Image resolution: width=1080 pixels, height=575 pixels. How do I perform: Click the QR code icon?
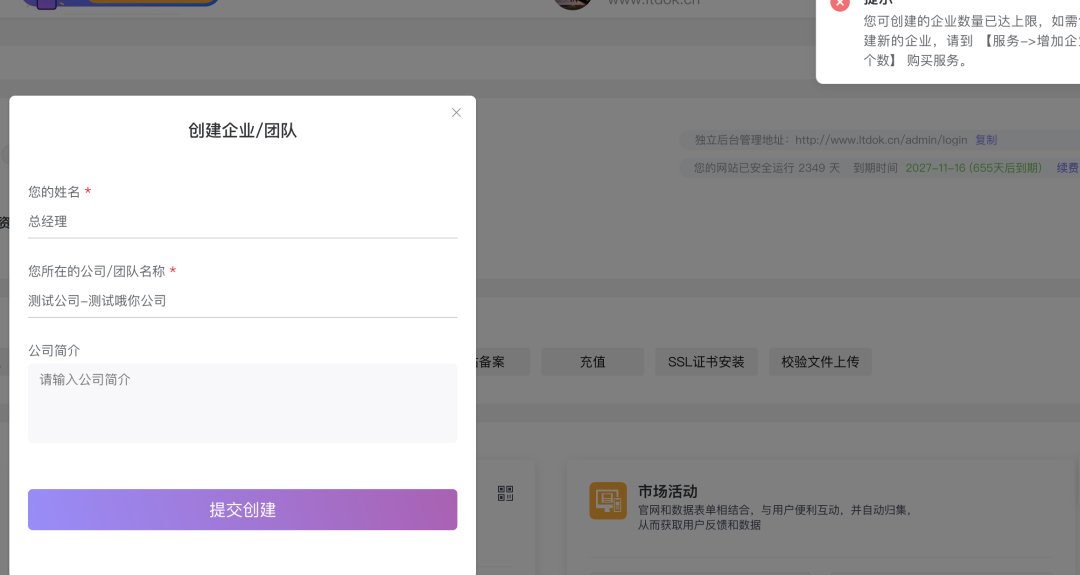(505, 493)
